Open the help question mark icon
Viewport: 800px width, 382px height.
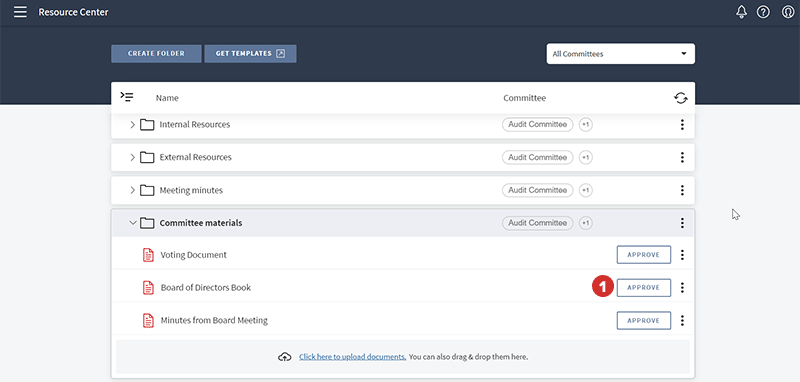click(763, 12)
